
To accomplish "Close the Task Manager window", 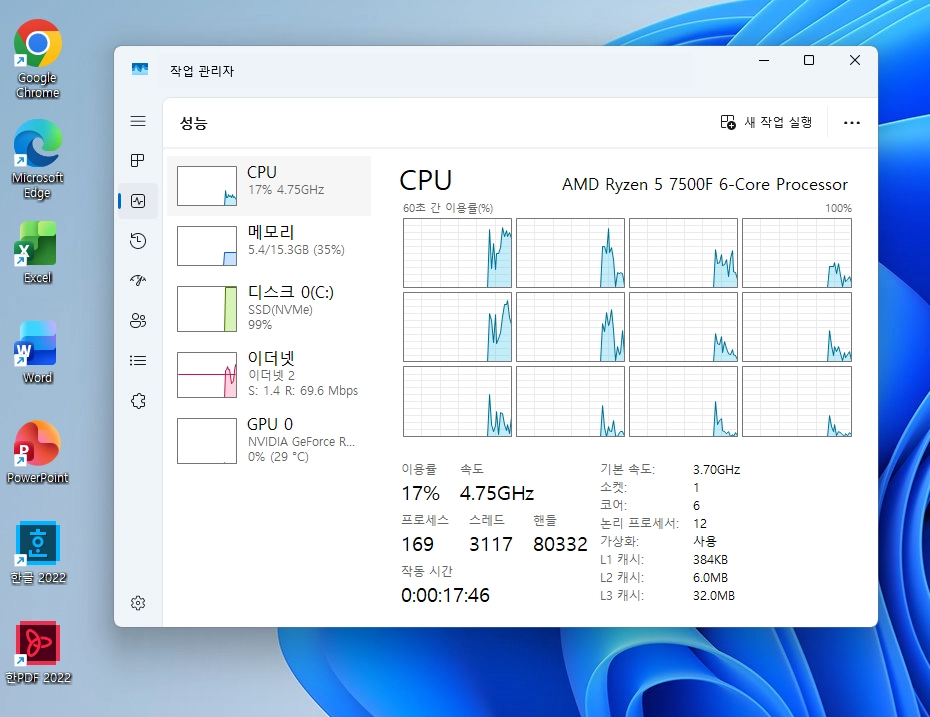I will [855, 60].
